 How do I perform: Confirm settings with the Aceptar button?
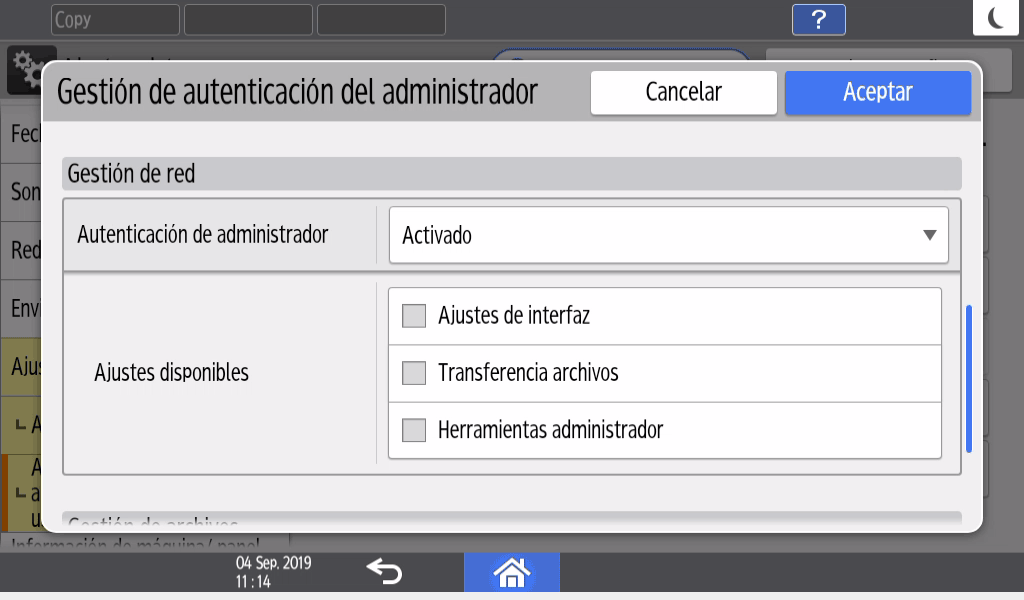877,92
